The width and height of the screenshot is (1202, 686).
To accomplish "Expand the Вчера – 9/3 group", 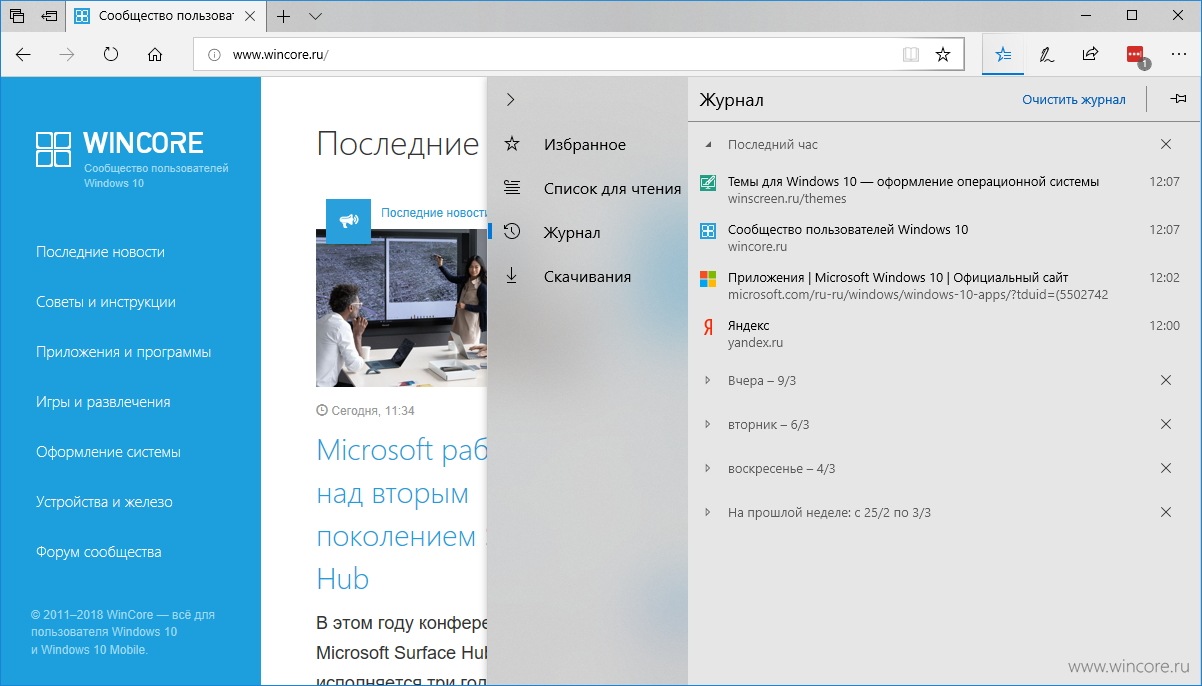I will (x=708, y=381).
